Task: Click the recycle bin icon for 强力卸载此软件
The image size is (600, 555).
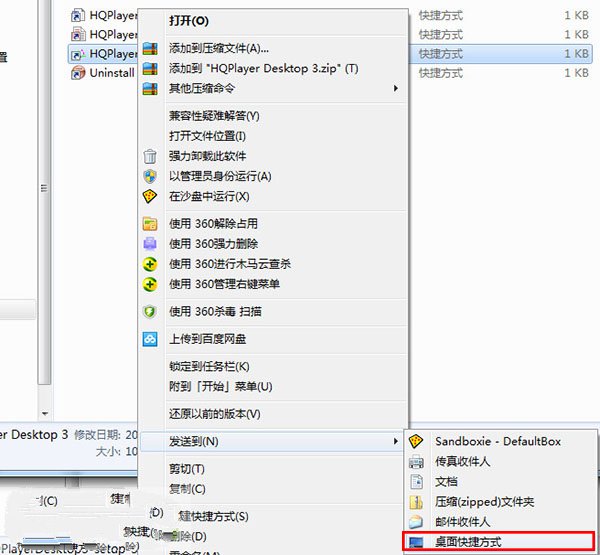Action: pos(150,156)
